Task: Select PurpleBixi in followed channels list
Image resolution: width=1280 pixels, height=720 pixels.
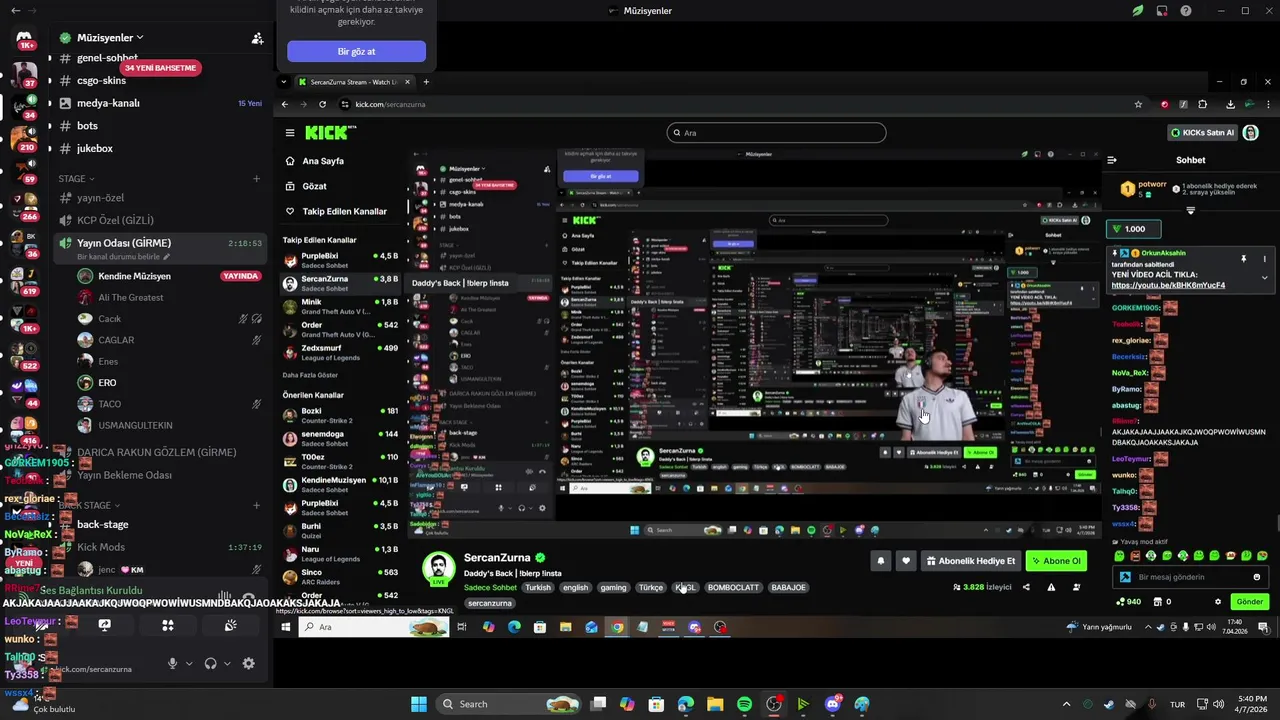Action: pos(340,260)
